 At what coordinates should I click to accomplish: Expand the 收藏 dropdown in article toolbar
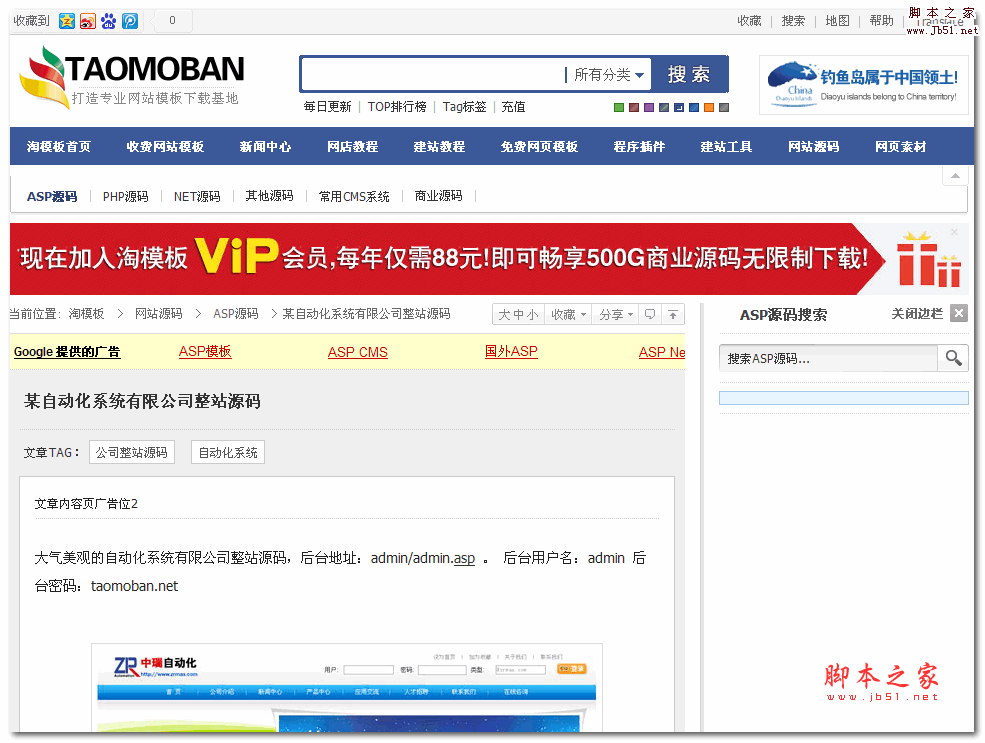coord(569,314)
